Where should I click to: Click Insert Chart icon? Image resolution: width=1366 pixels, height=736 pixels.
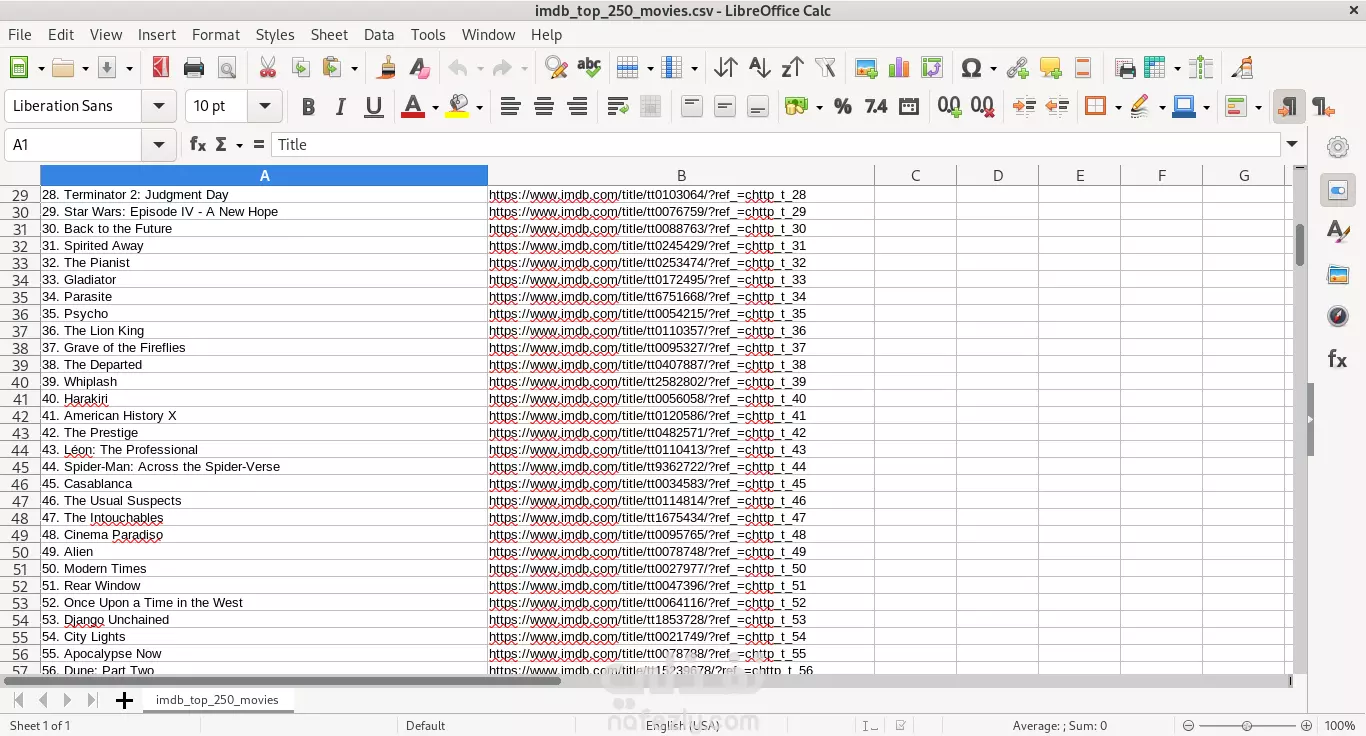click(899, 68)
